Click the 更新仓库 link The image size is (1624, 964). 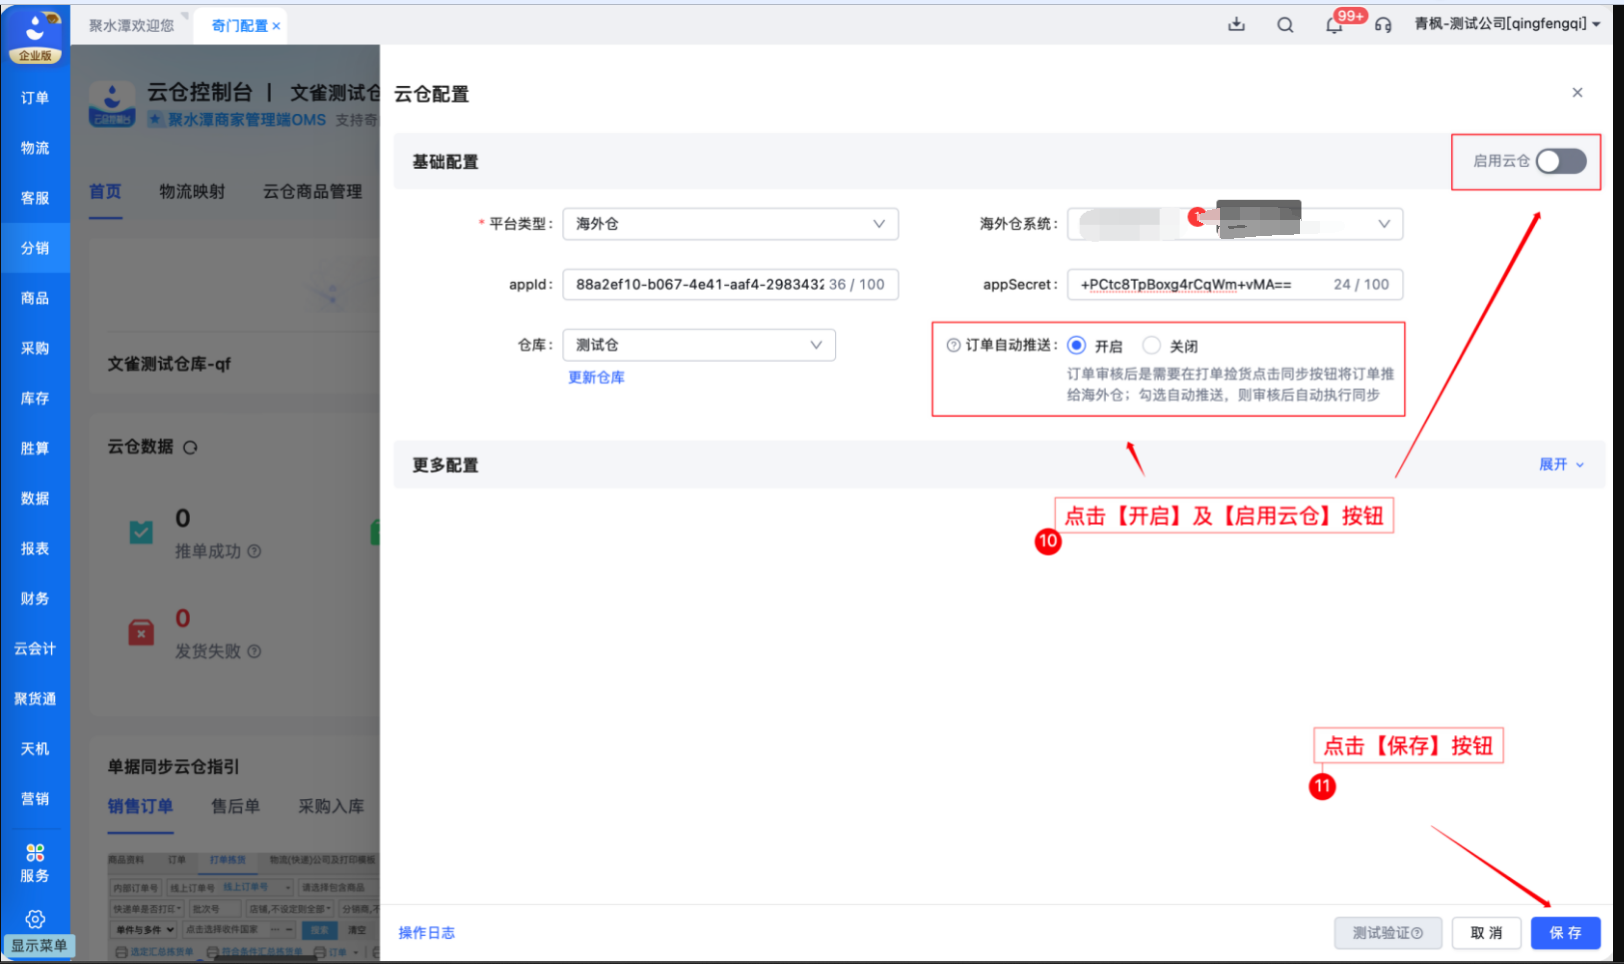[596, 377]
